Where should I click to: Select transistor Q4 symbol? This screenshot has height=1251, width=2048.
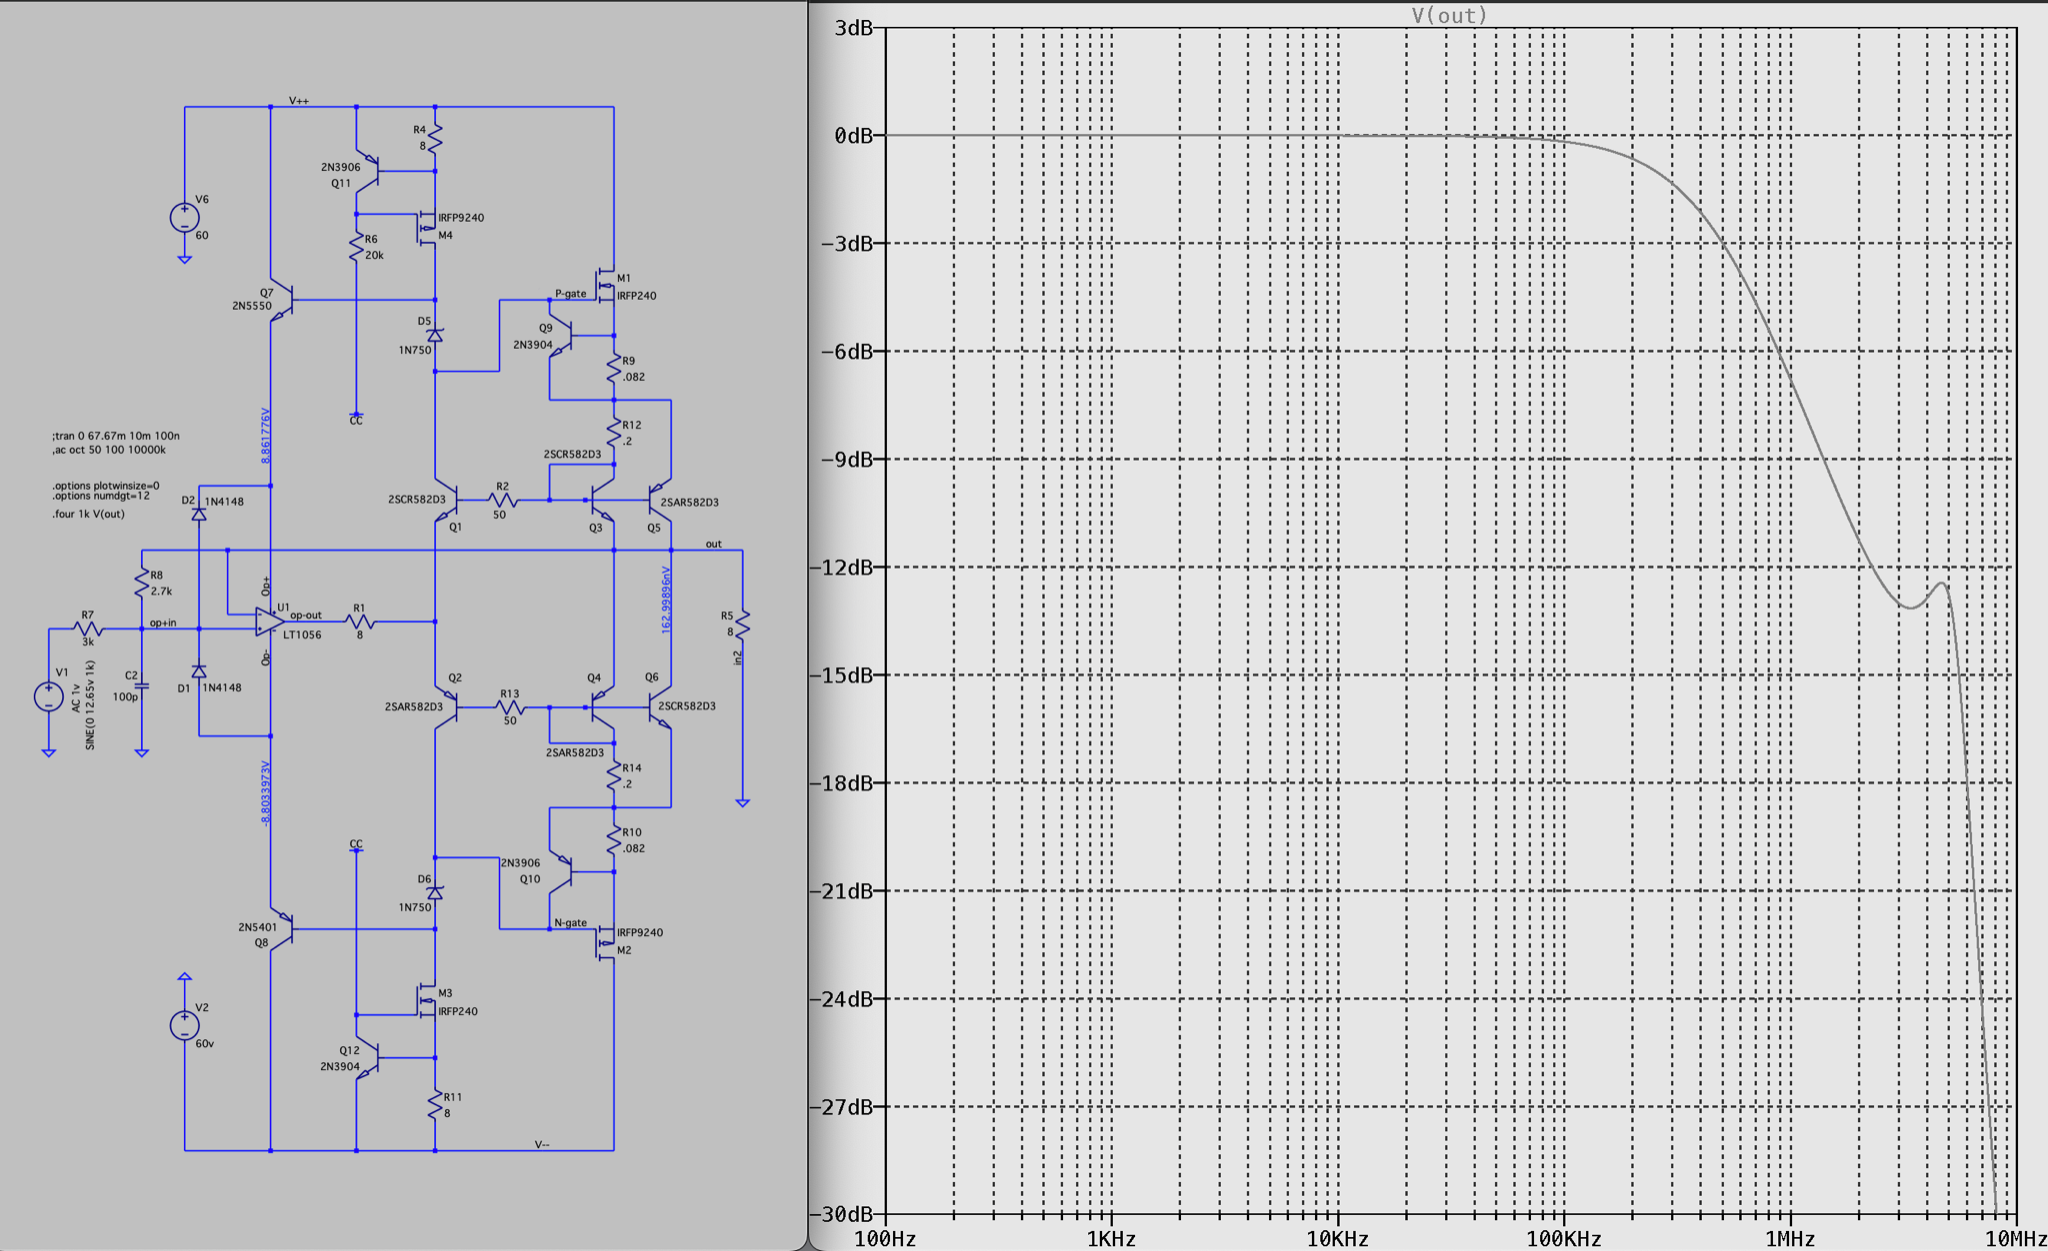[601, 708]
